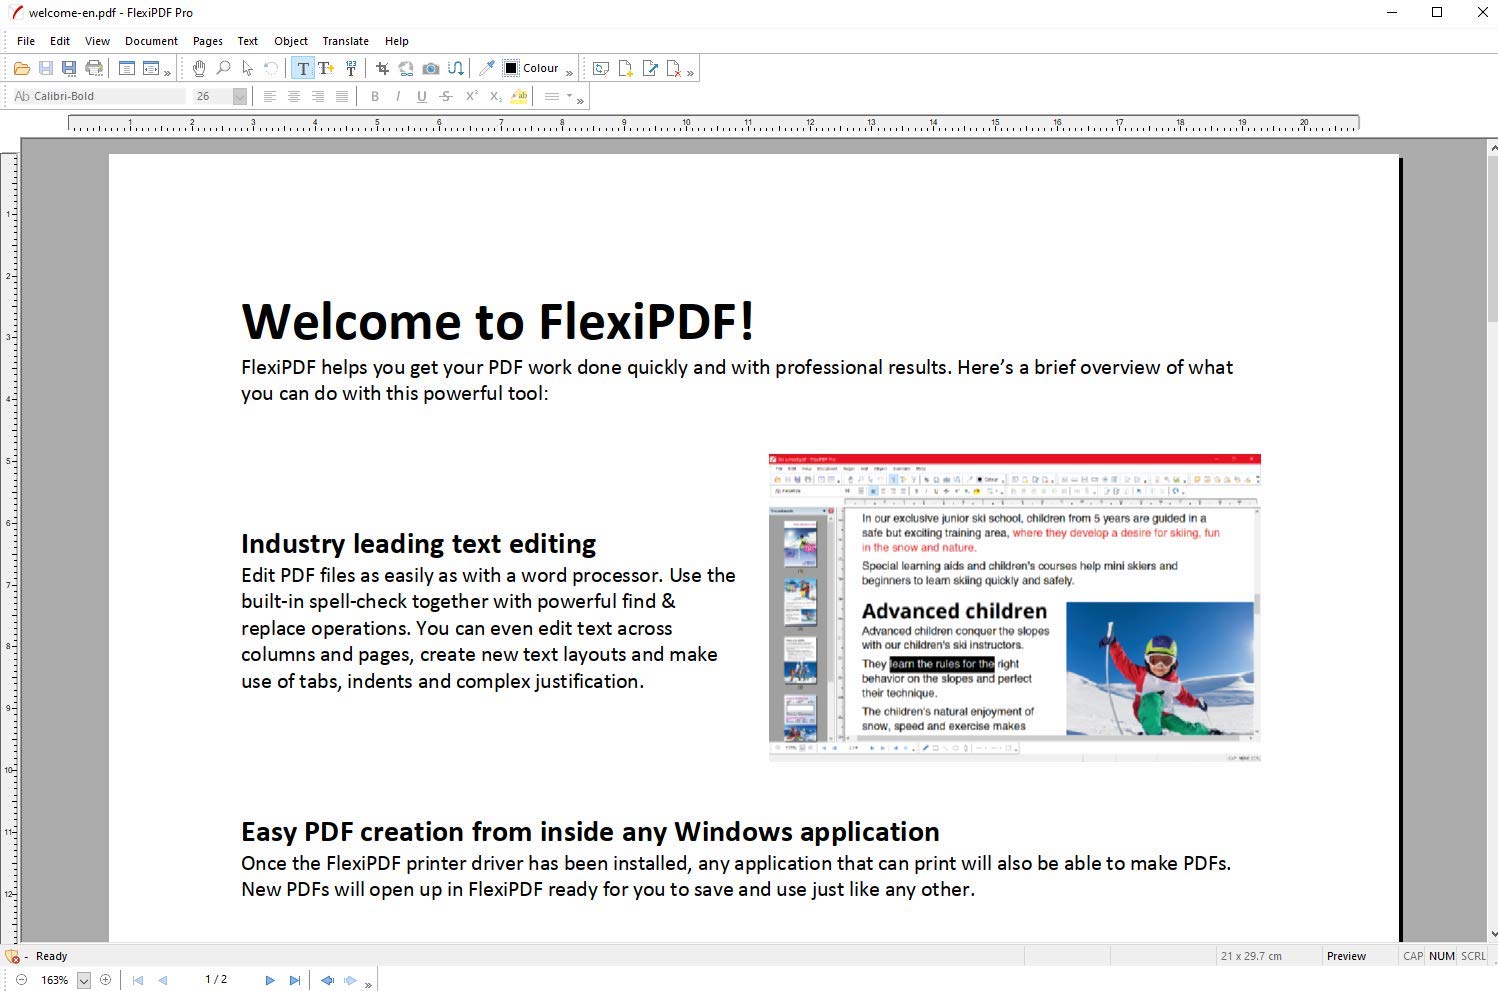Select the Text Plus tool
This screenshot has height=991, width=1498.
[326, 68]
